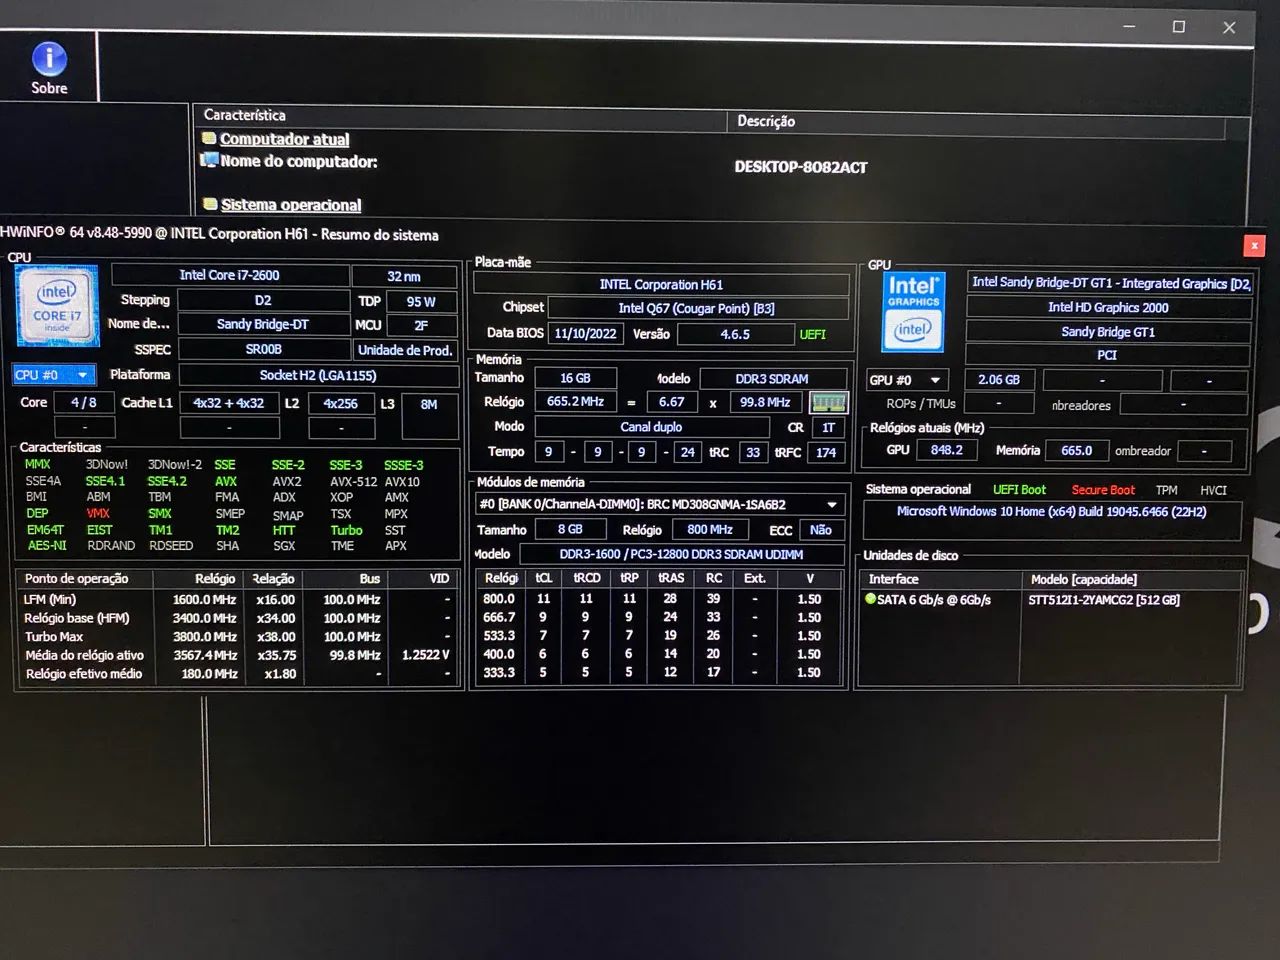The height and width of the screenshot is (960, 1280).
Task: Select the 800.0 memory timing row
Action: pos(659,599)
